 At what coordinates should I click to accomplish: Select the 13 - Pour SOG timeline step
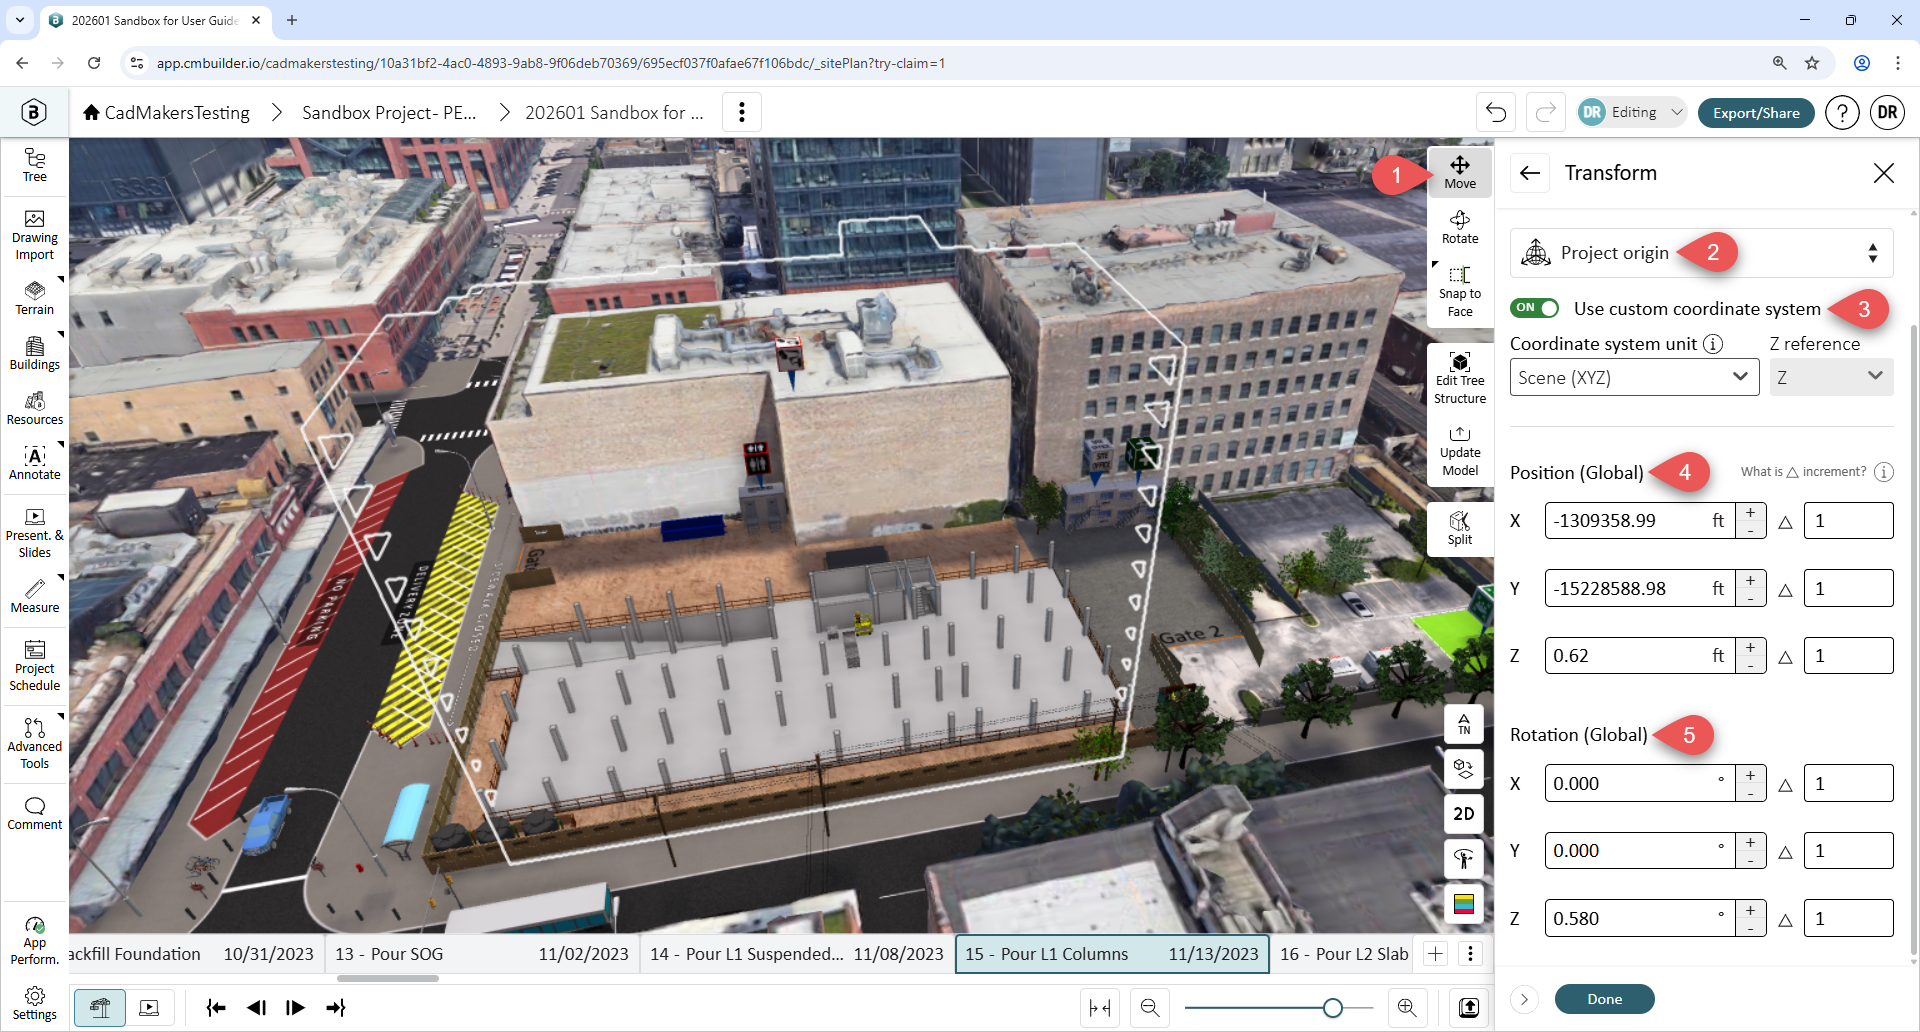tap(481, 954)
